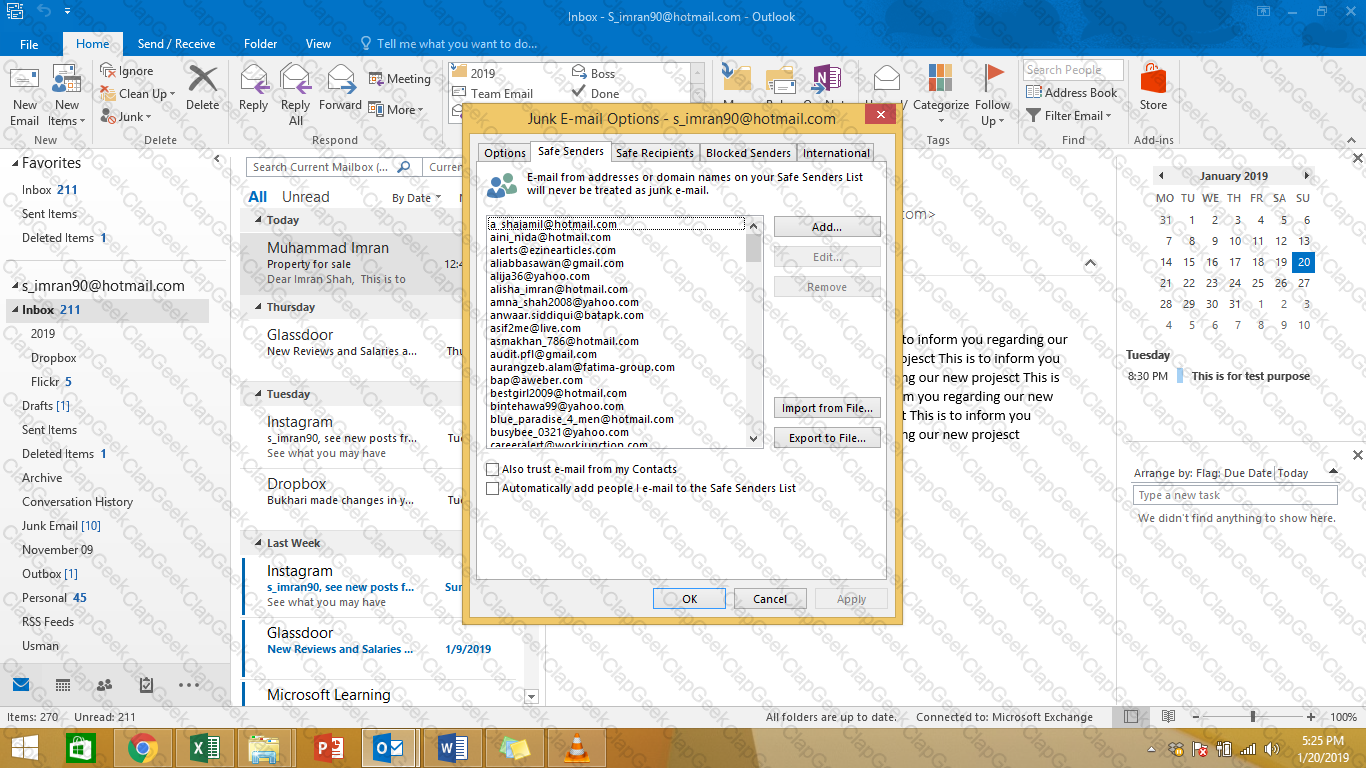Viewport: 1366px width, 768px height.
Task: Open the People view icon
Action: pos(104,685)
